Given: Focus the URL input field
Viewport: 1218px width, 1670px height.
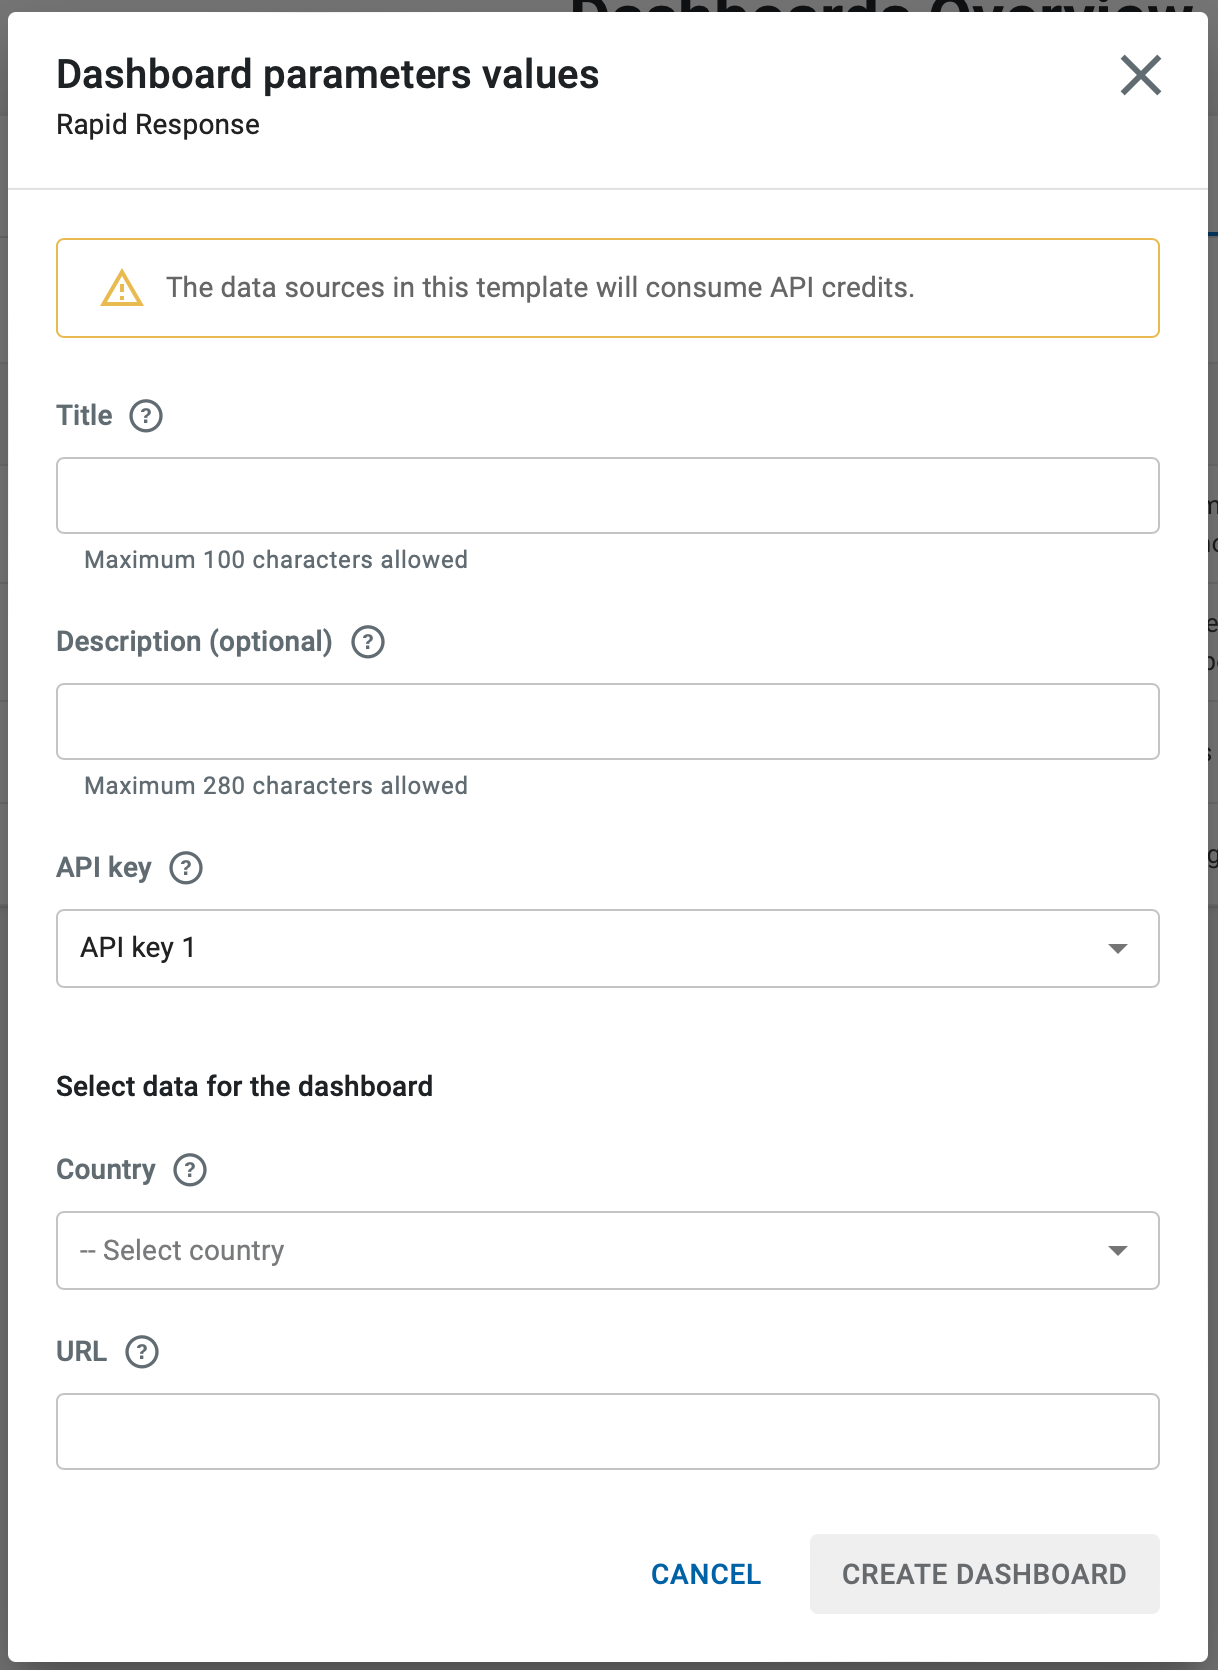Looking at the screenshot, I should pyautogui.click(x=608, y=1431).
